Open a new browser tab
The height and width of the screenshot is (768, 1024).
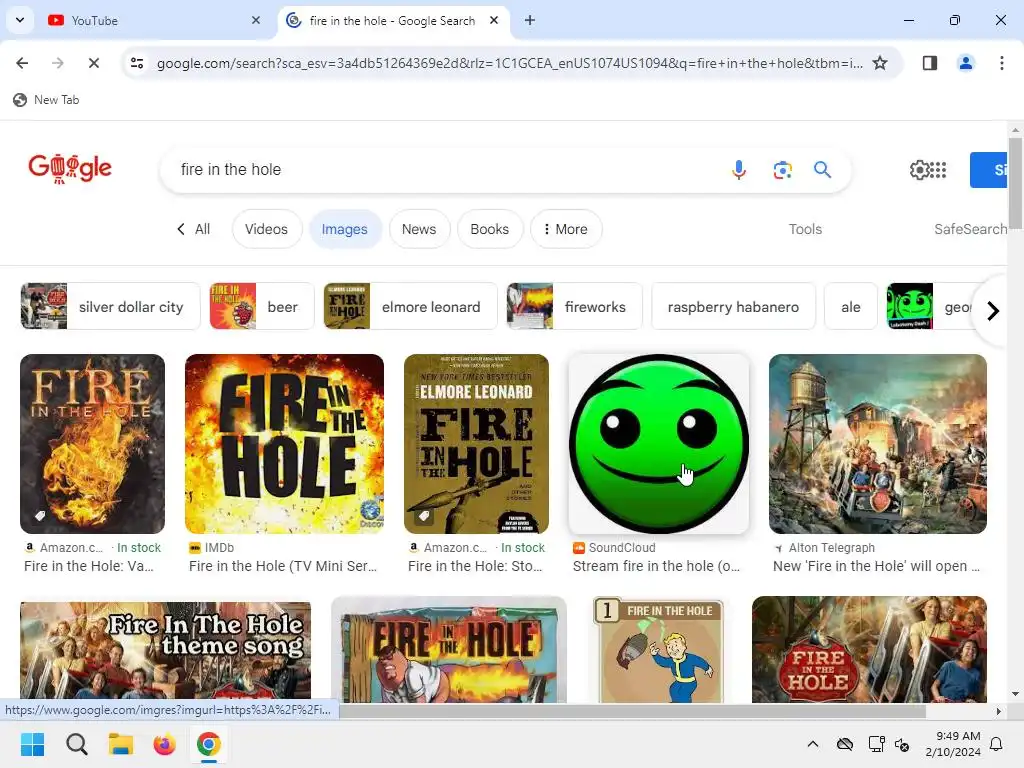[x=530, y=20]
